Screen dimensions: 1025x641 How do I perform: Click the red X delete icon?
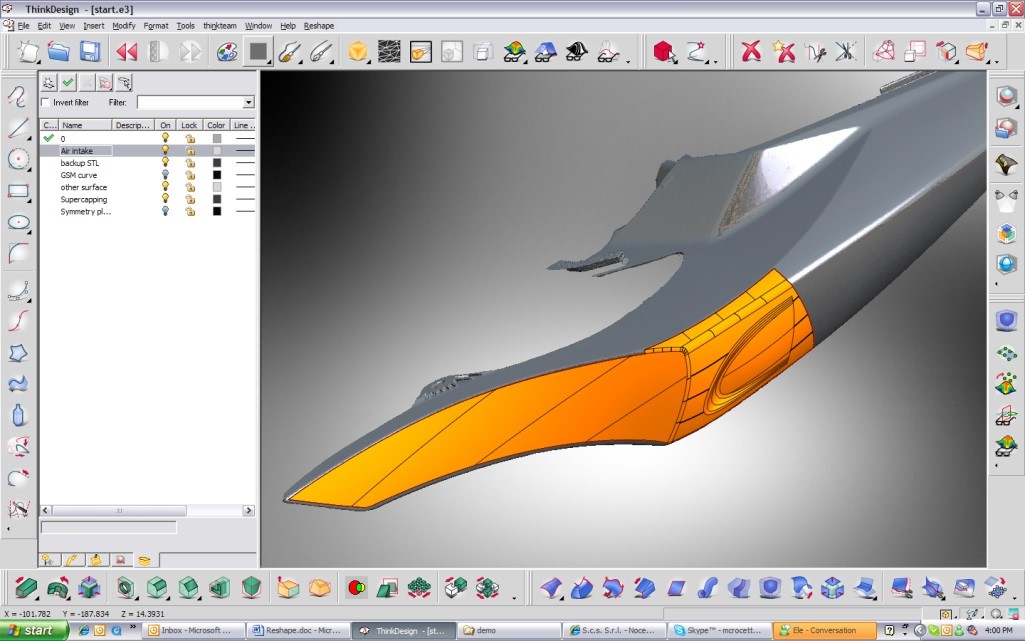tap(751, 51)
